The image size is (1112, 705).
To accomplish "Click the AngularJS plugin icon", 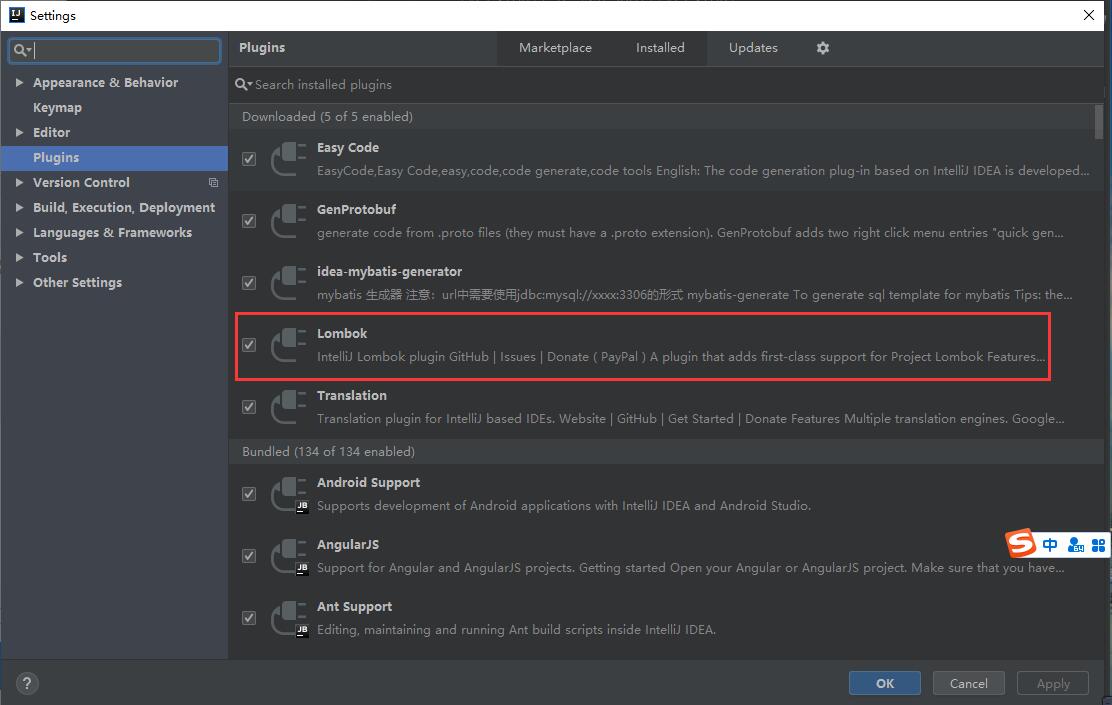I will (x=289, y=556).
